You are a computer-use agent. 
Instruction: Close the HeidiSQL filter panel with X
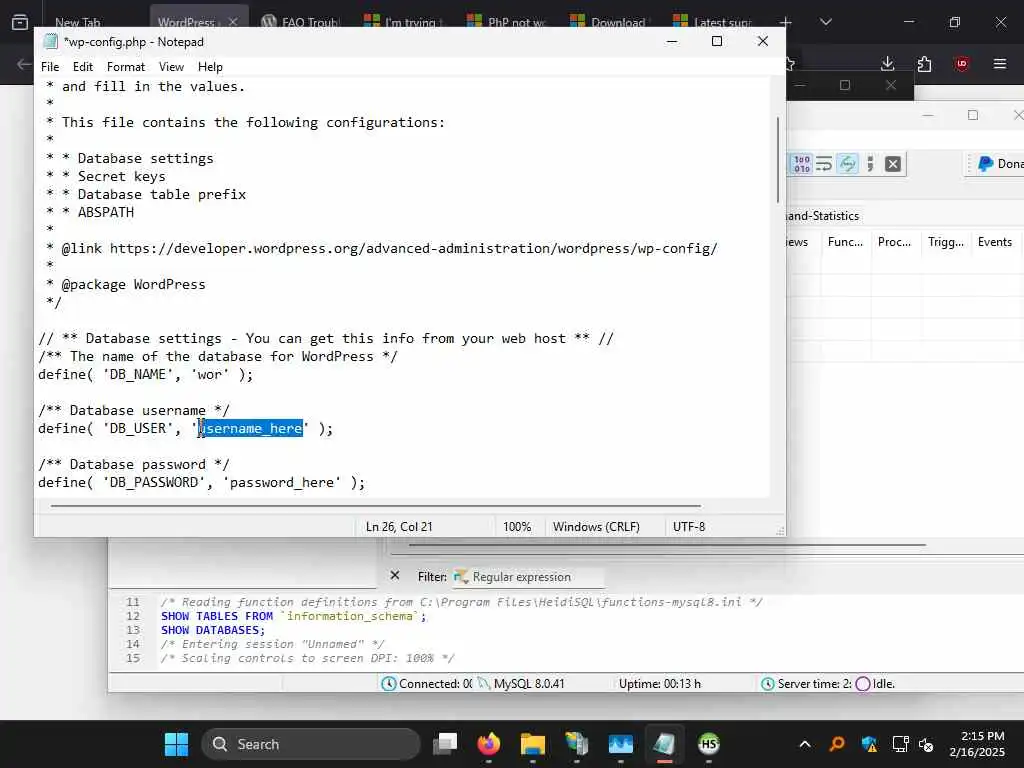[x=394, y=575]
